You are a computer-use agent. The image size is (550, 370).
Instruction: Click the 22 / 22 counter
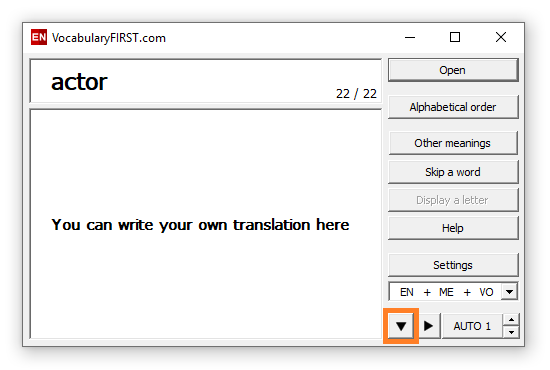click(x=356, y=94)
